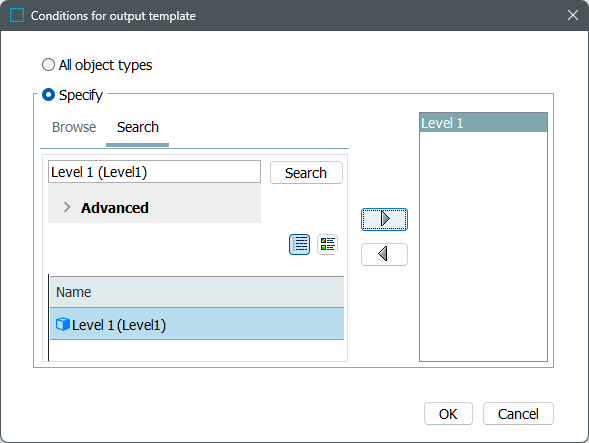The image size is (589, 443).
Task: Click the Search button
Action: point(306,173)
